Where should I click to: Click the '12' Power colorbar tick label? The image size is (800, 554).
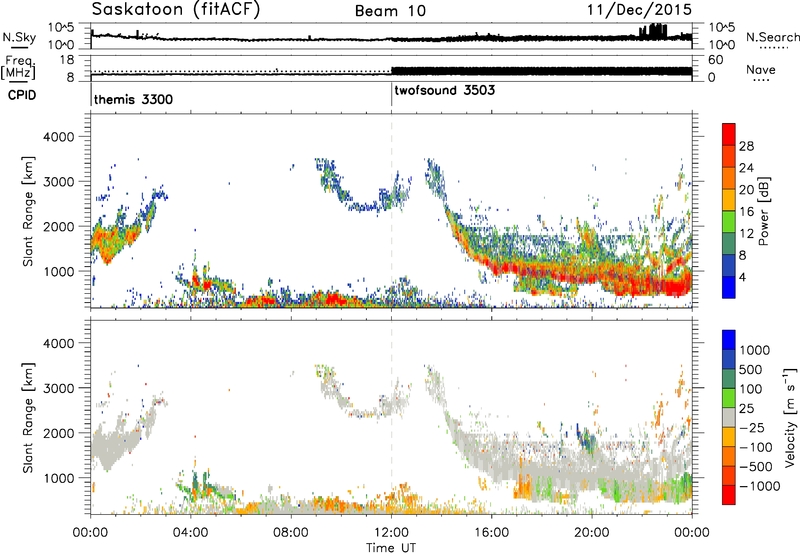pos(746,234)
